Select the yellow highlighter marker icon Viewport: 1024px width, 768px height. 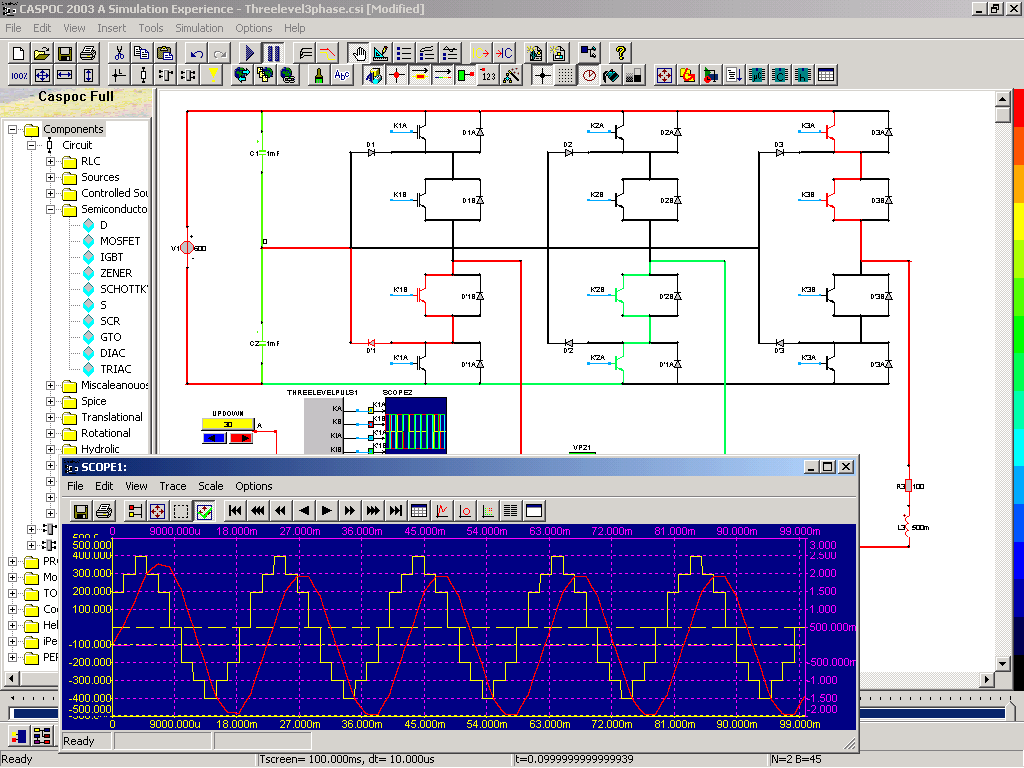coord(212,75)
